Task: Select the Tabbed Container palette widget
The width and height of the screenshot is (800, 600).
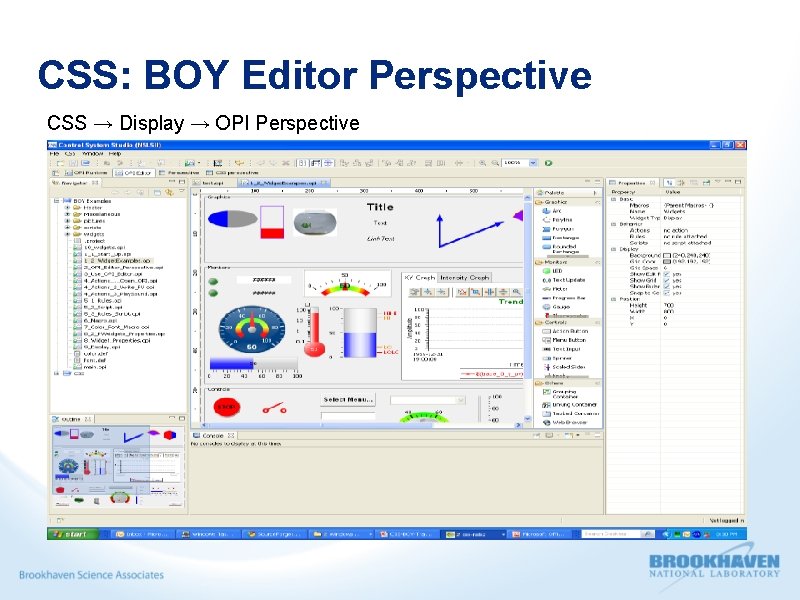Action: coord(570,414)
